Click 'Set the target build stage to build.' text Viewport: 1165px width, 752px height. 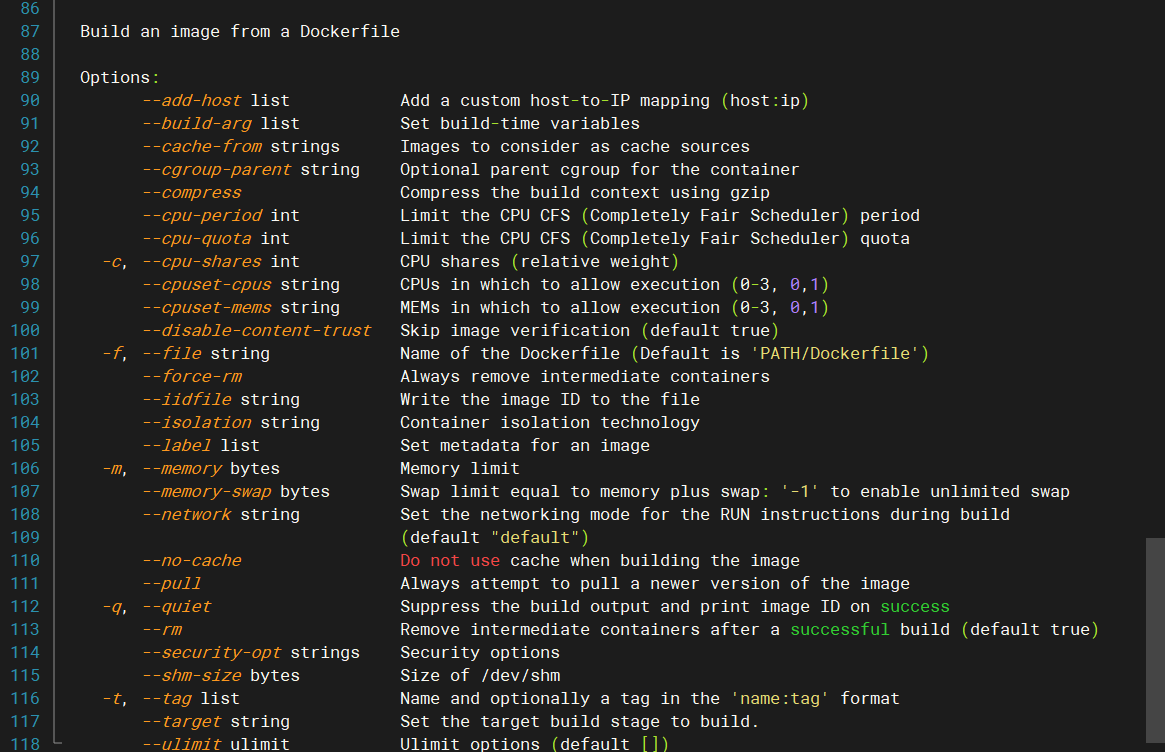580,722
